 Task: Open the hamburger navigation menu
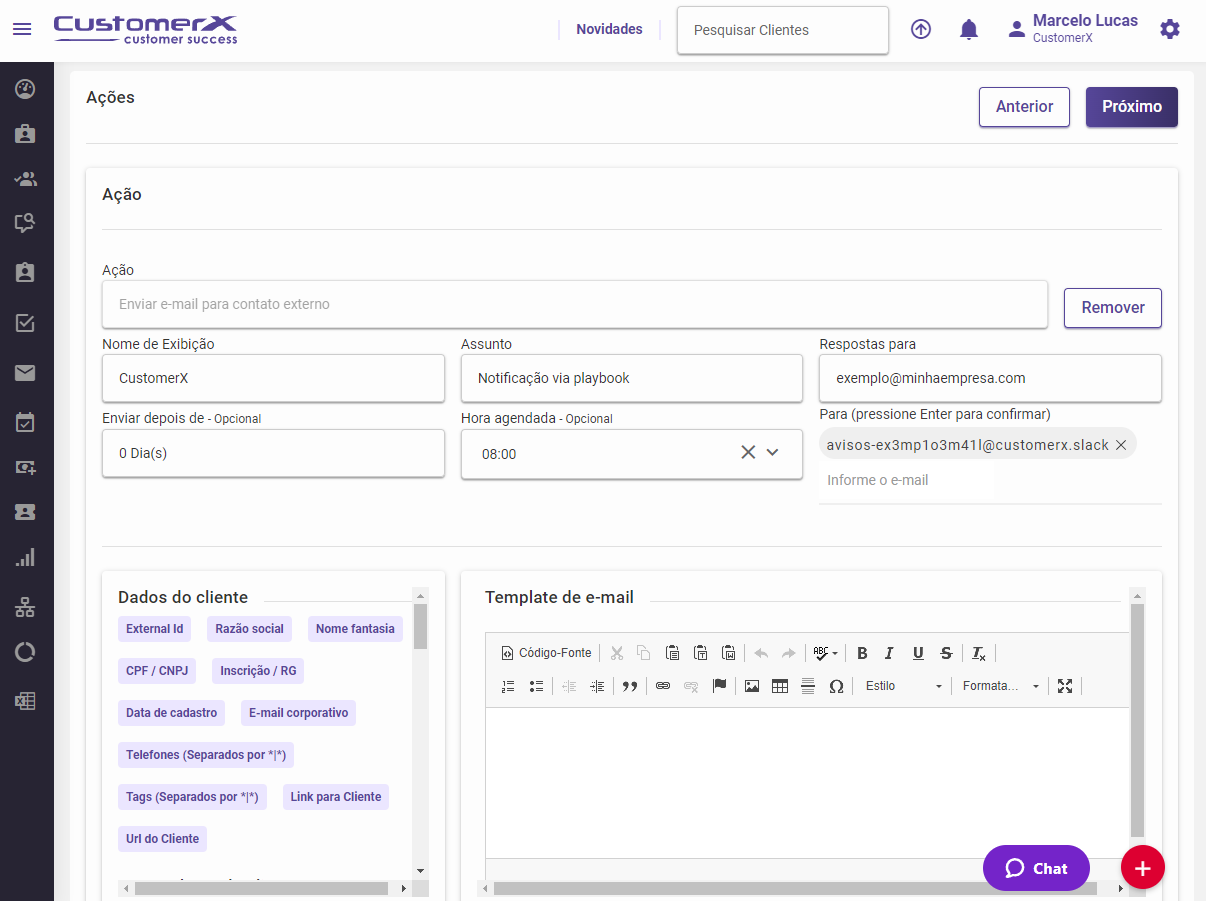click(x=22, y=30)
